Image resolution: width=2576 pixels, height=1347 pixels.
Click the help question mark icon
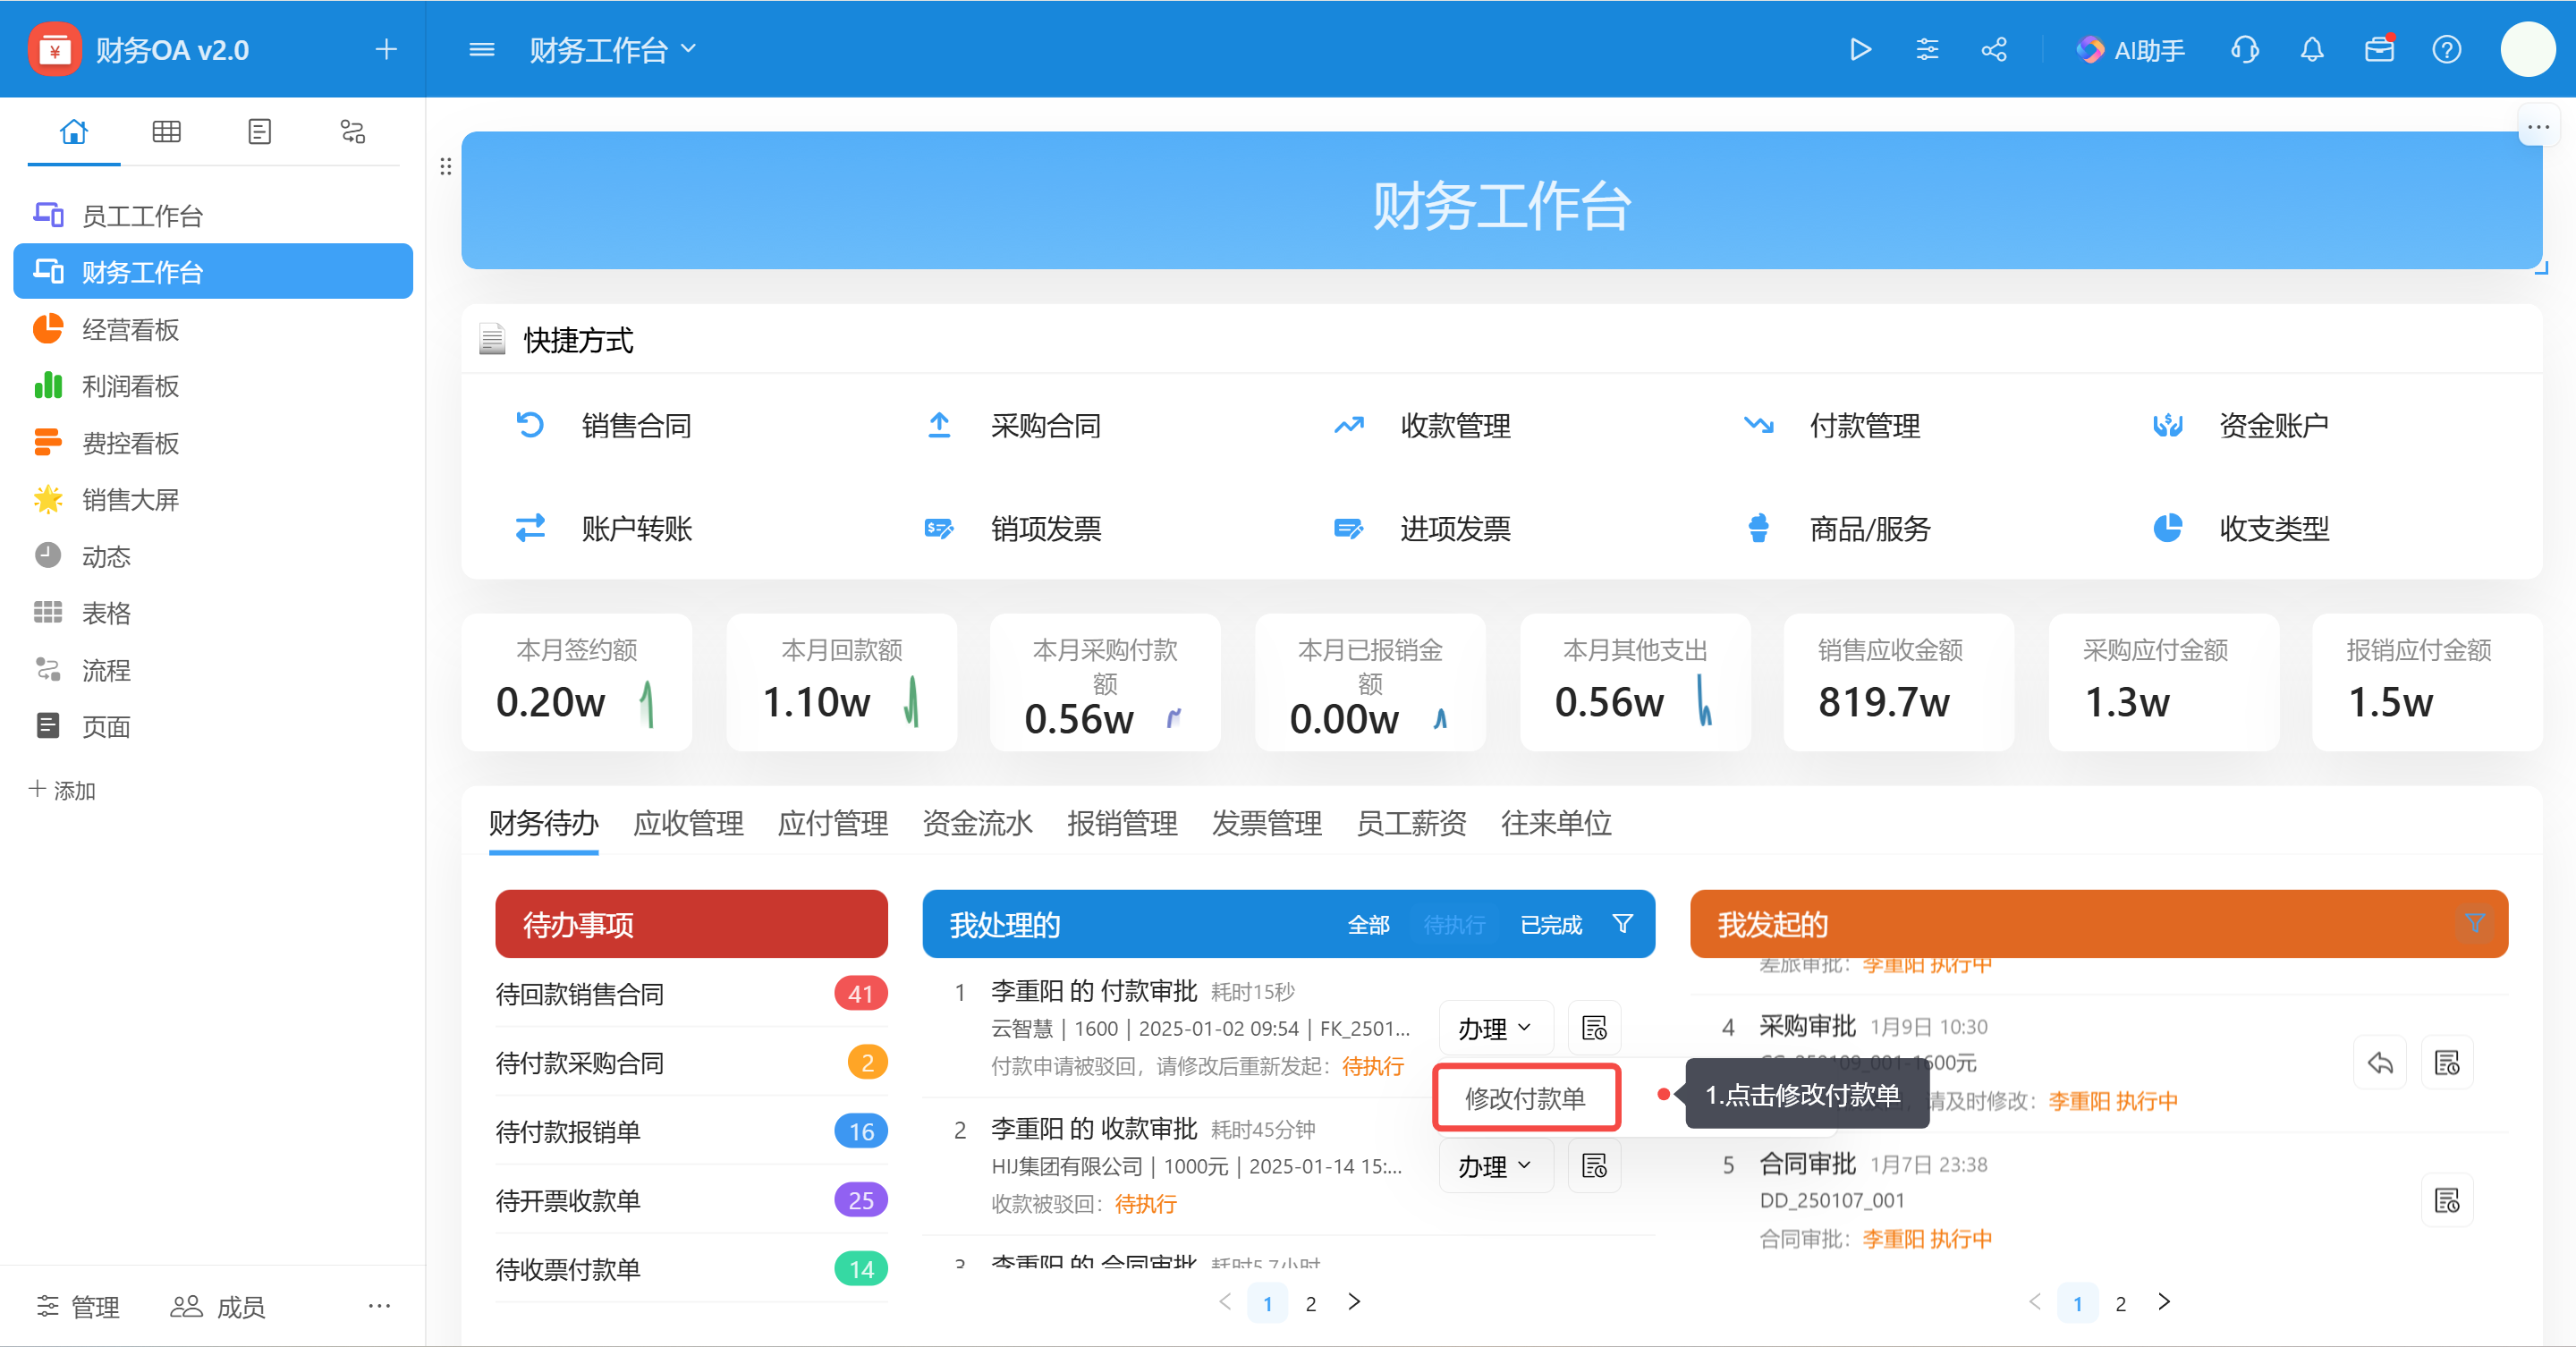2447,49
